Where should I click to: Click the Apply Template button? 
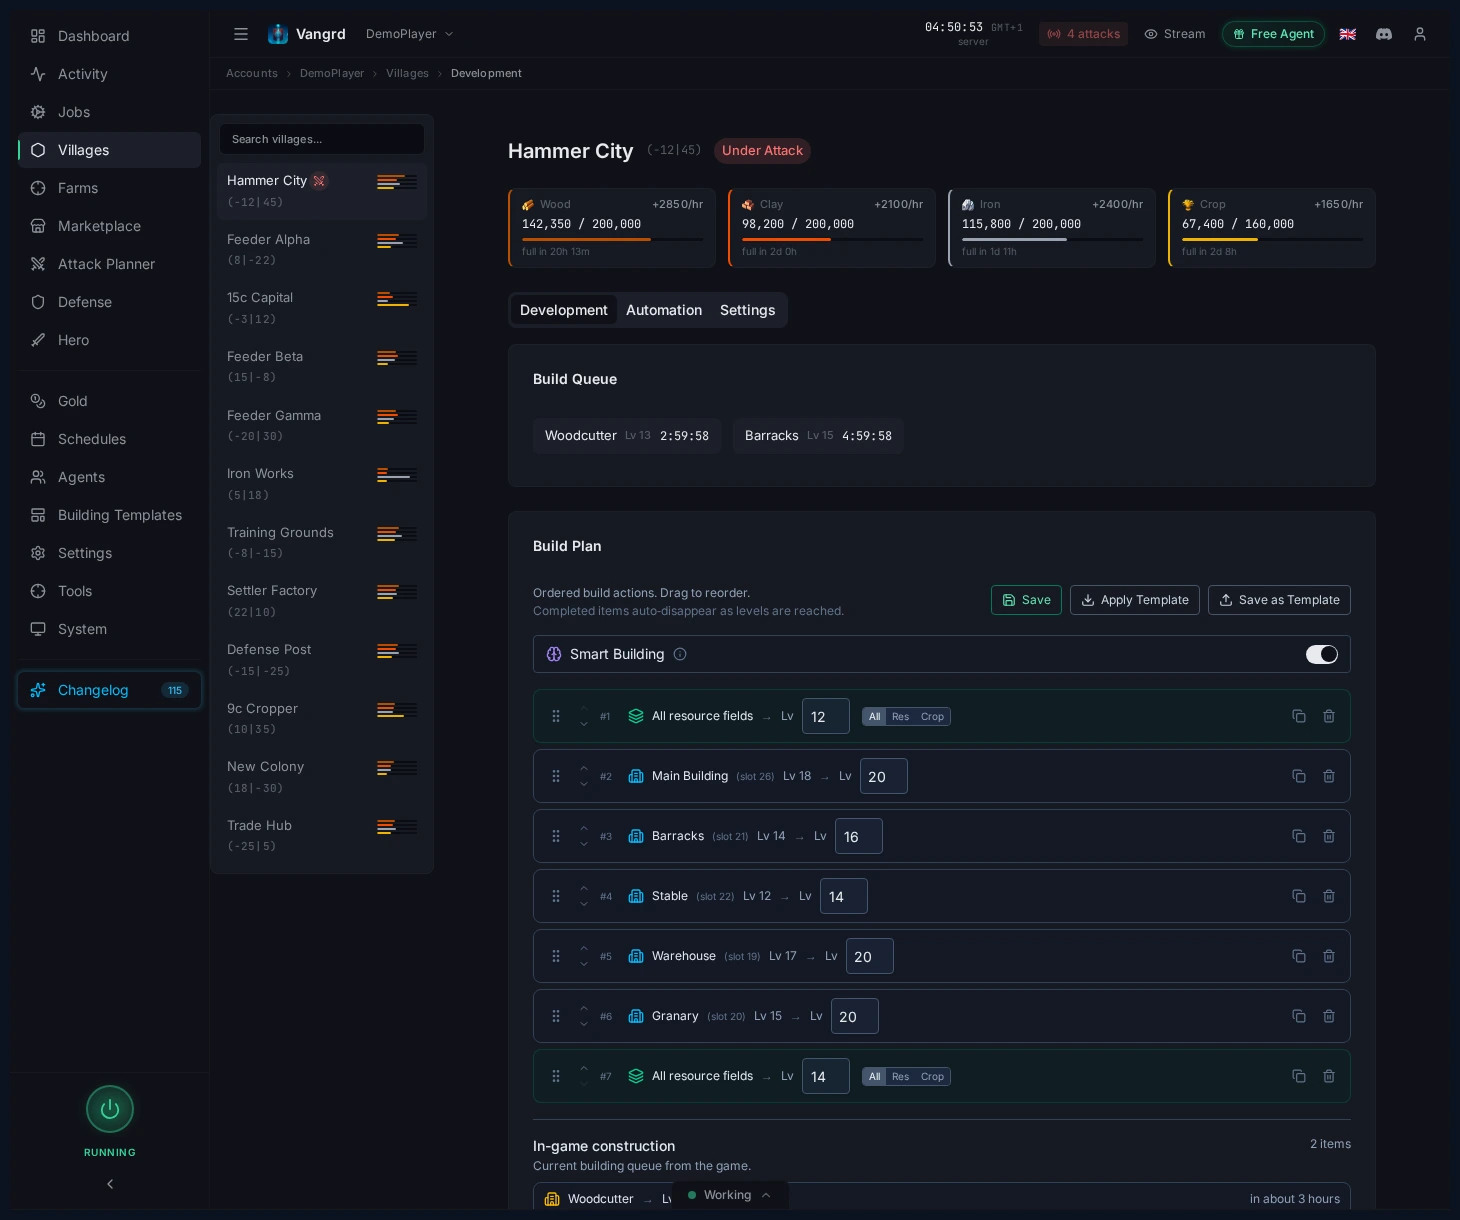coord(1134,600)
